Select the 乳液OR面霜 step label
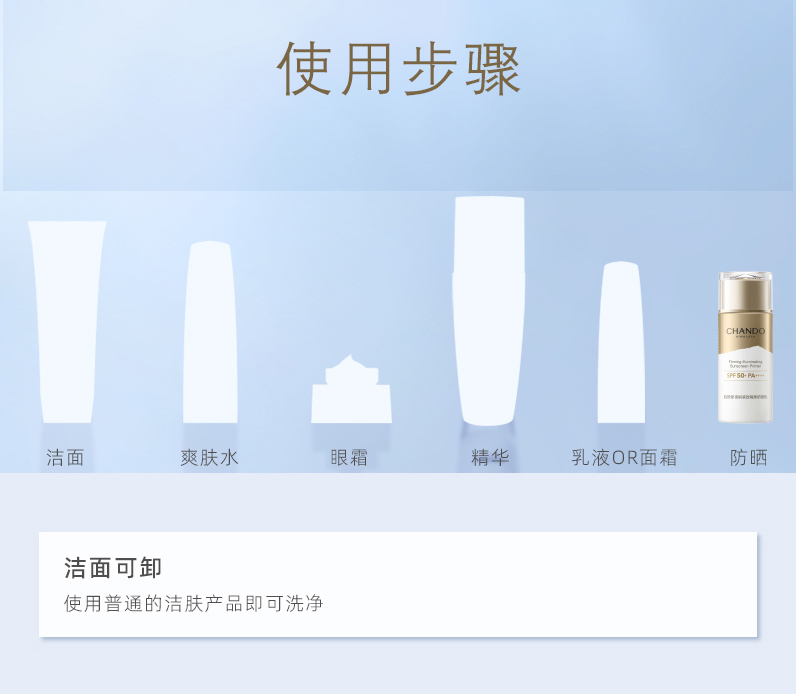The image size is (796, 694). click(x=624, y=457)
